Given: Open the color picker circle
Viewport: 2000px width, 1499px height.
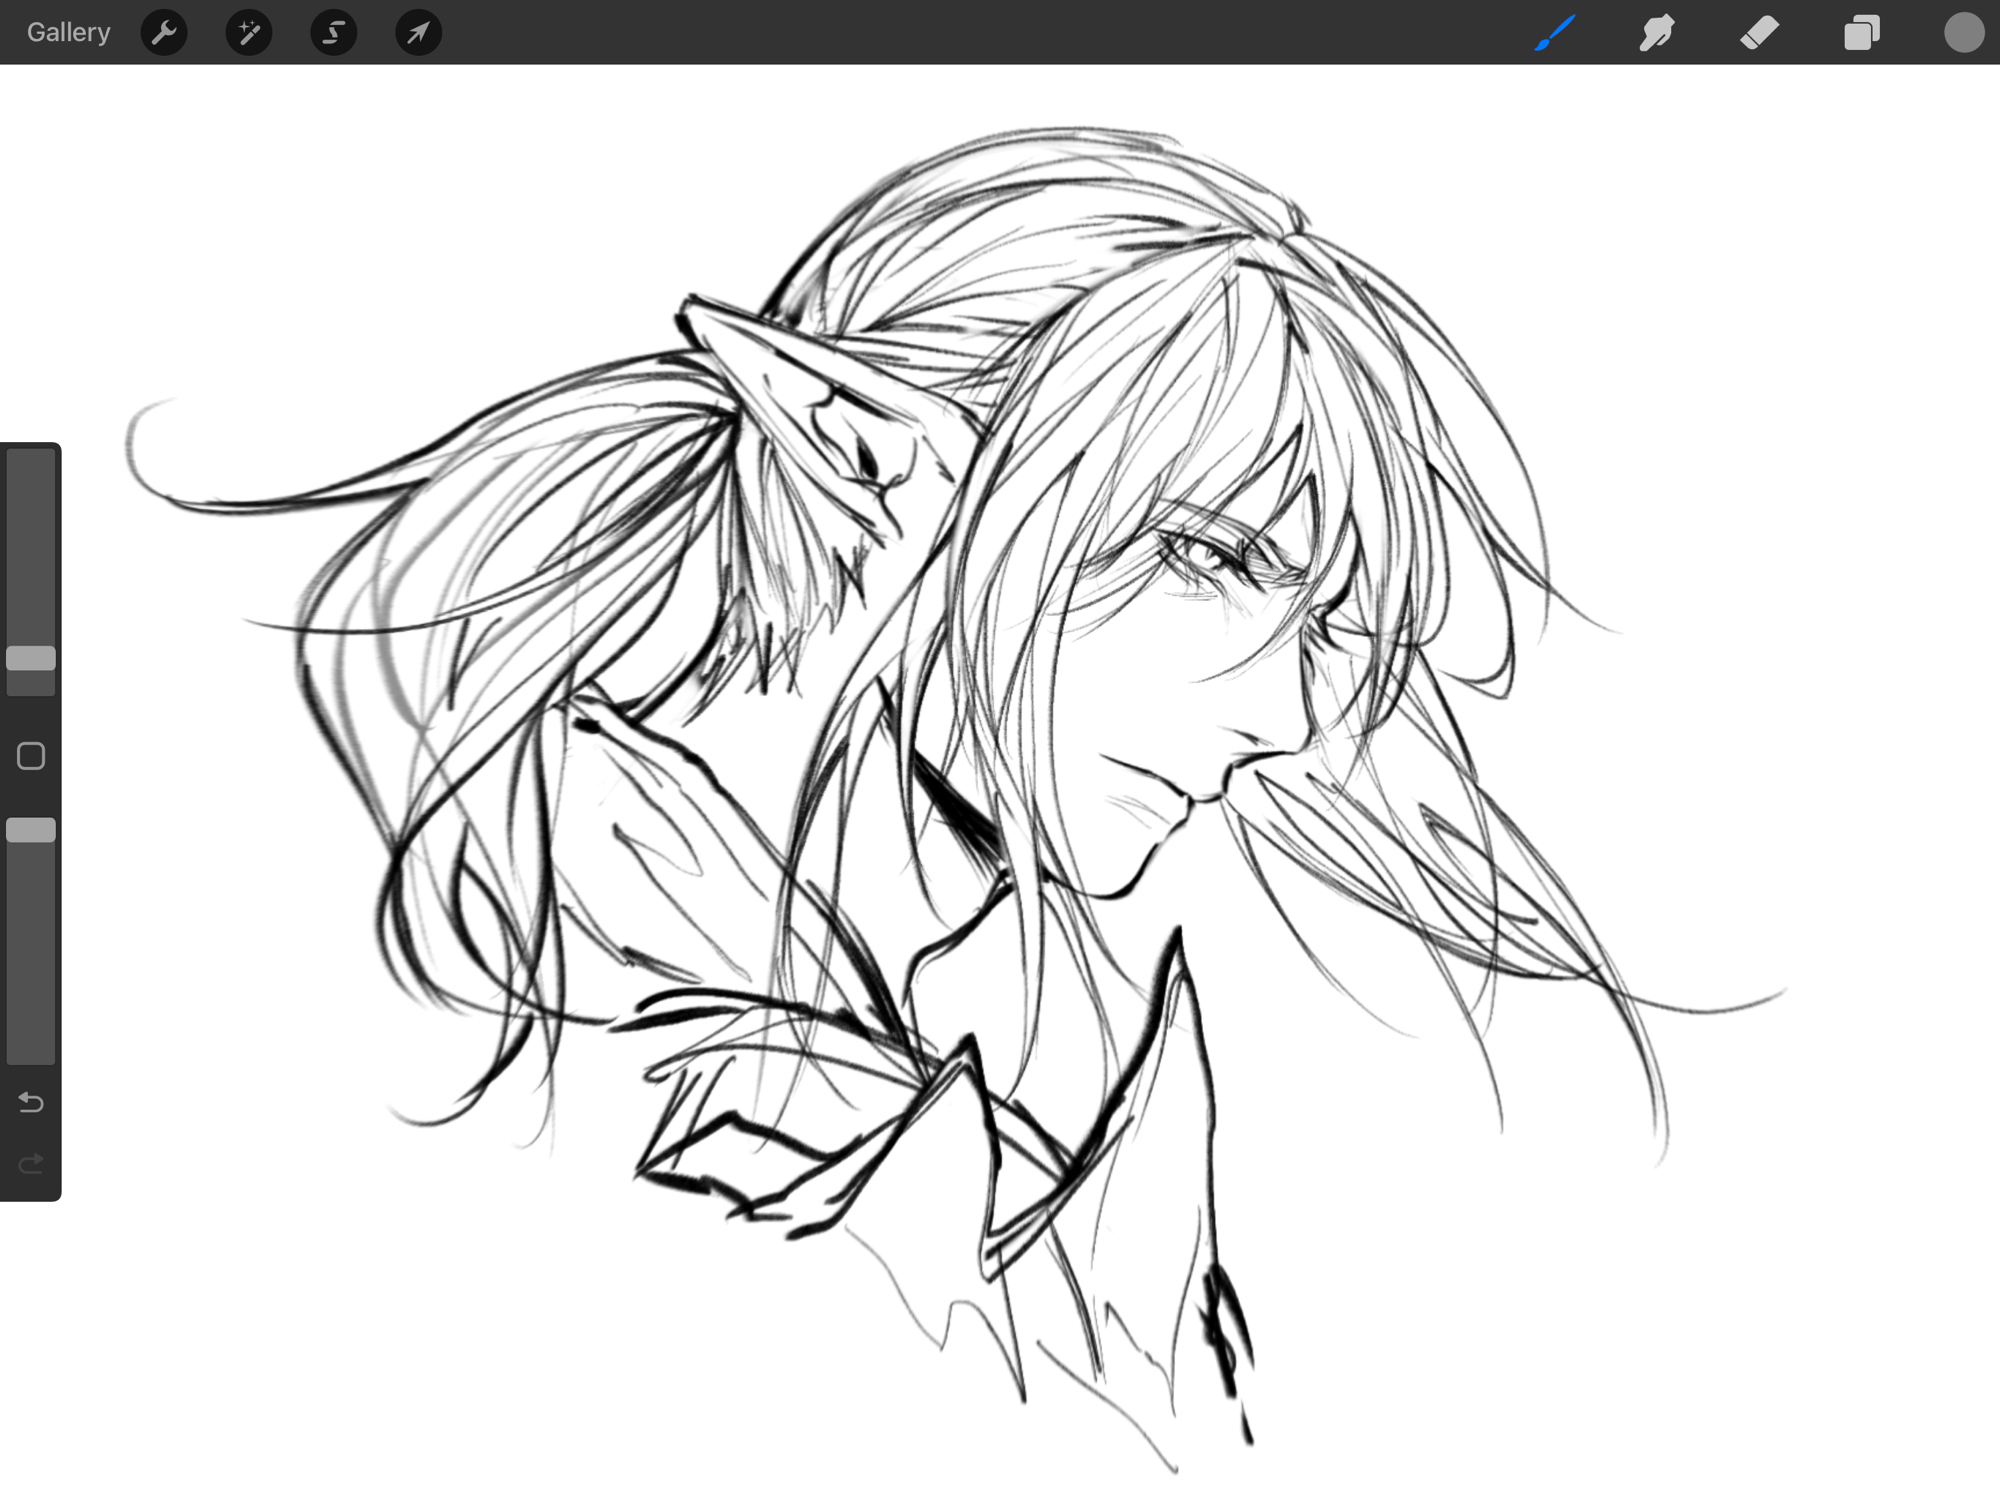Looking at the screenshot, I should [x=1963, y=32].
